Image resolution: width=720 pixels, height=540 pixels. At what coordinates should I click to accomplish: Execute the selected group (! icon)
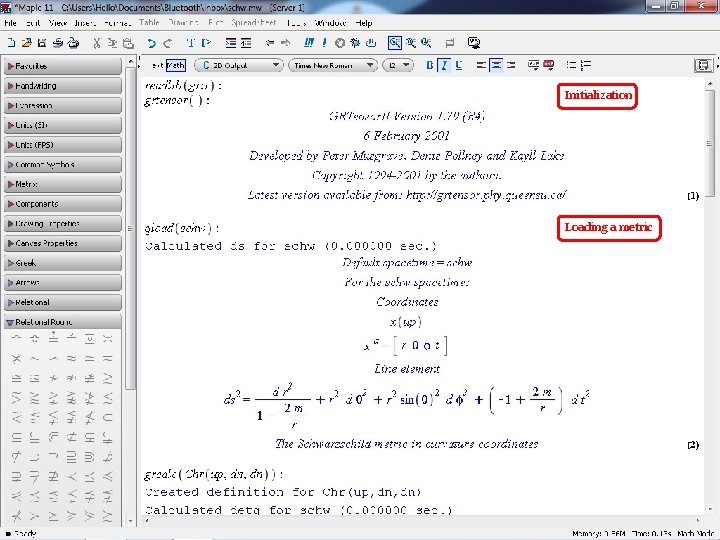point(324,43)
